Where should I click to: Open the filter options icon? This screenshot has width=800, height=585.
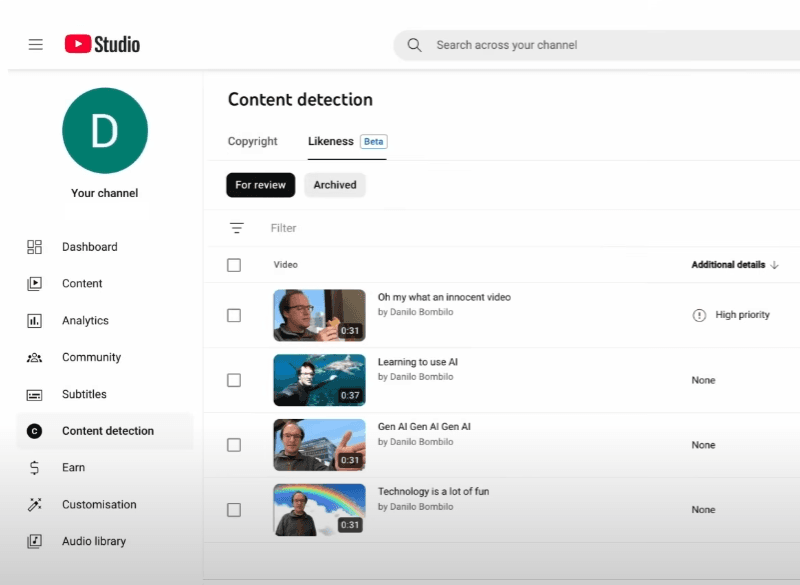click(237, 228)
